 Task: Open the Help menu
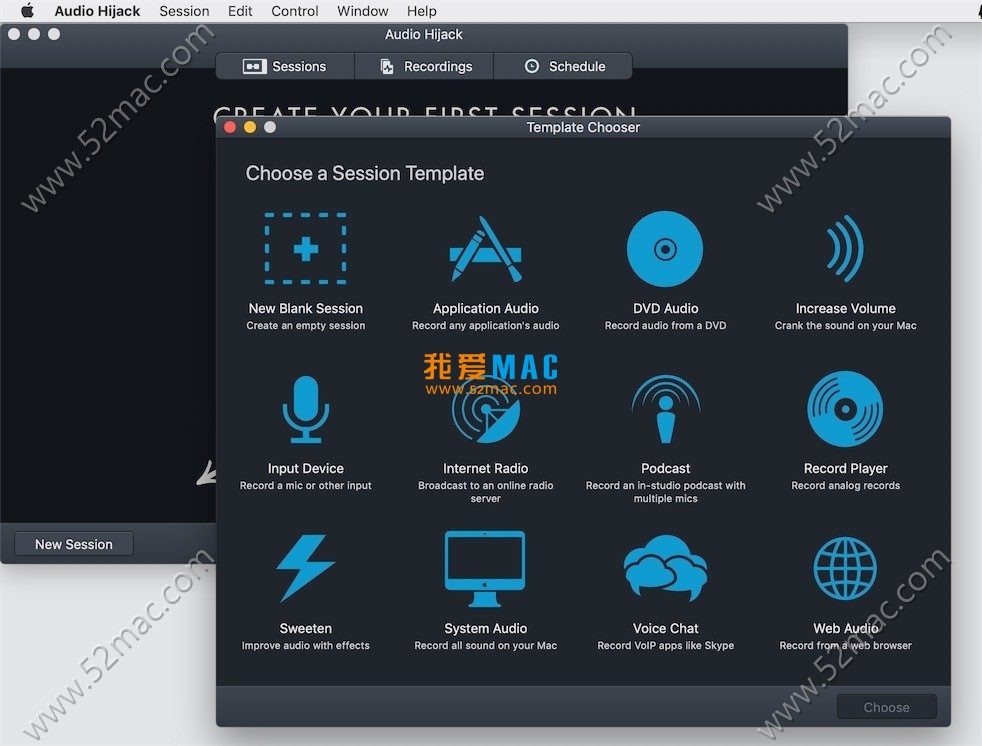tap(421, 11)
